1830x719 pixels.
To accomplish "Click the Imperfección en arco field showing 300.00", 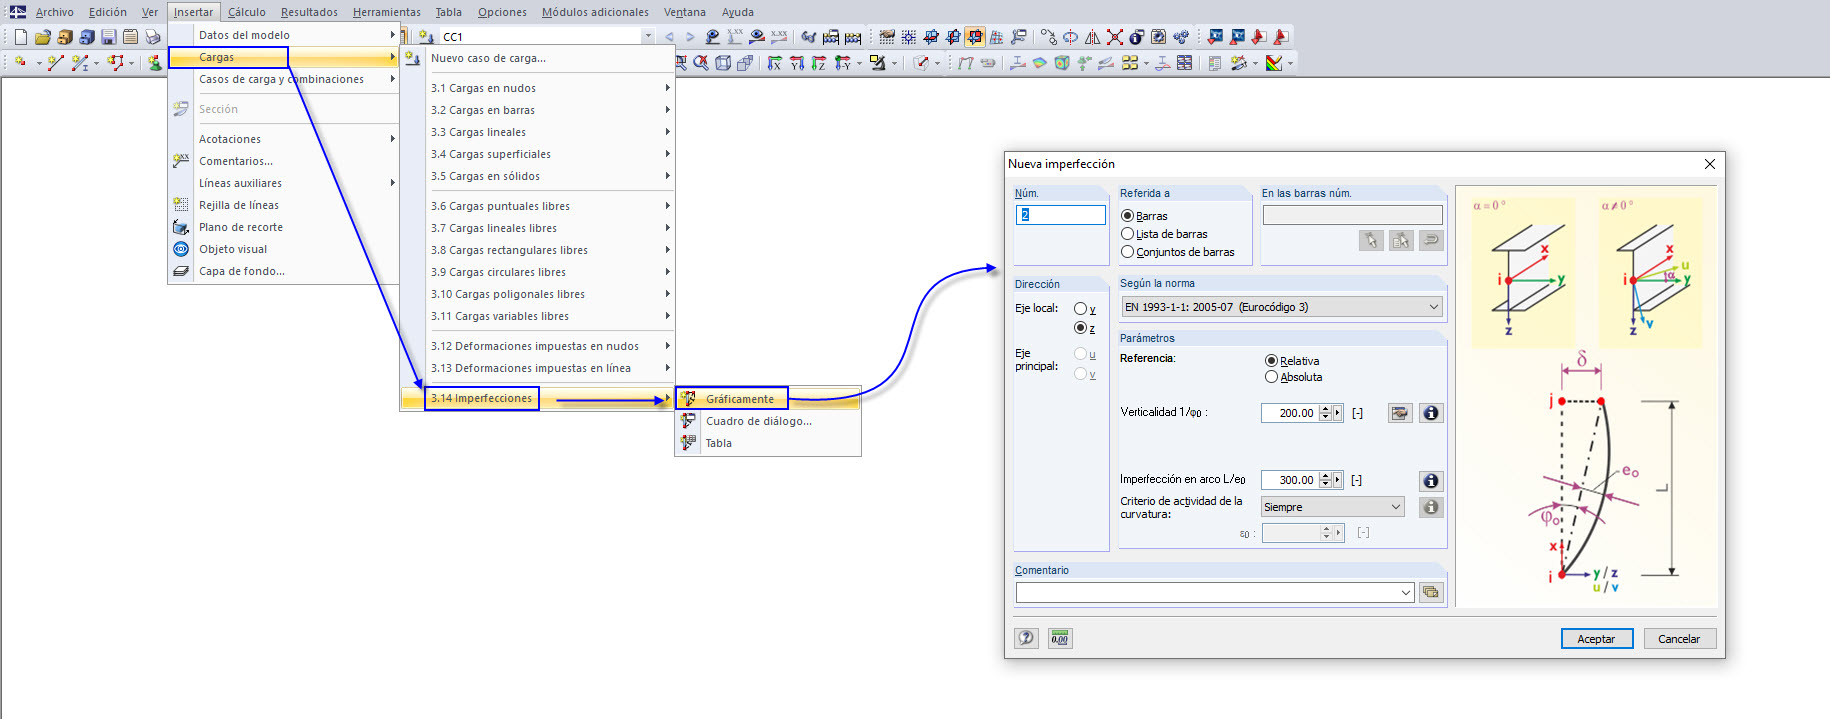I will point(1290,481).
